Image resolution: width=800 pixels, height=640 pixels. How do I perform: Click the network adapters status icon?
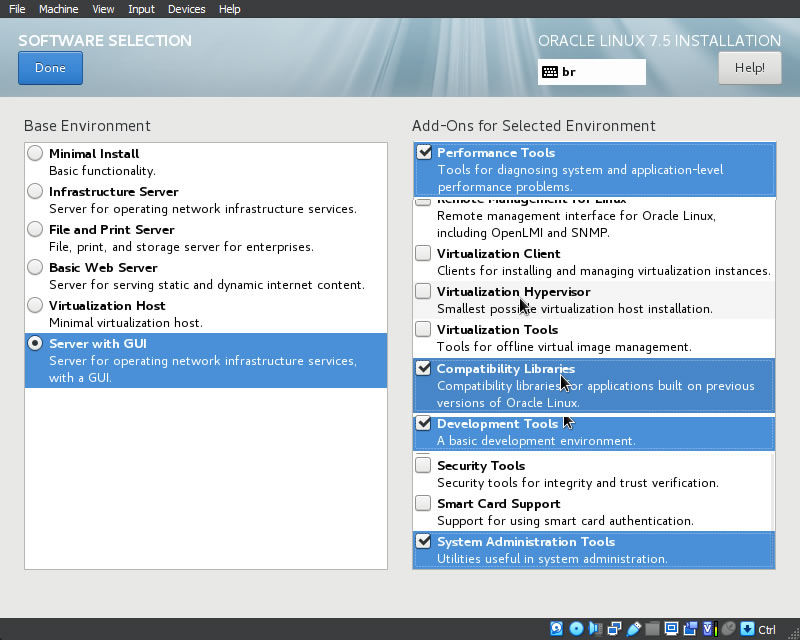point(614,629)
